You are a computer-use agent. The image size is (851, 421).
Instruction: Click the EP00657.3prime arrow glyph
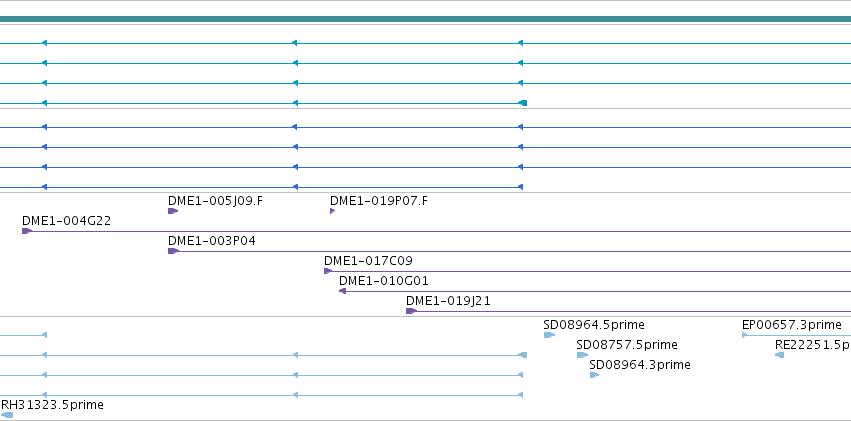point(745,335)
